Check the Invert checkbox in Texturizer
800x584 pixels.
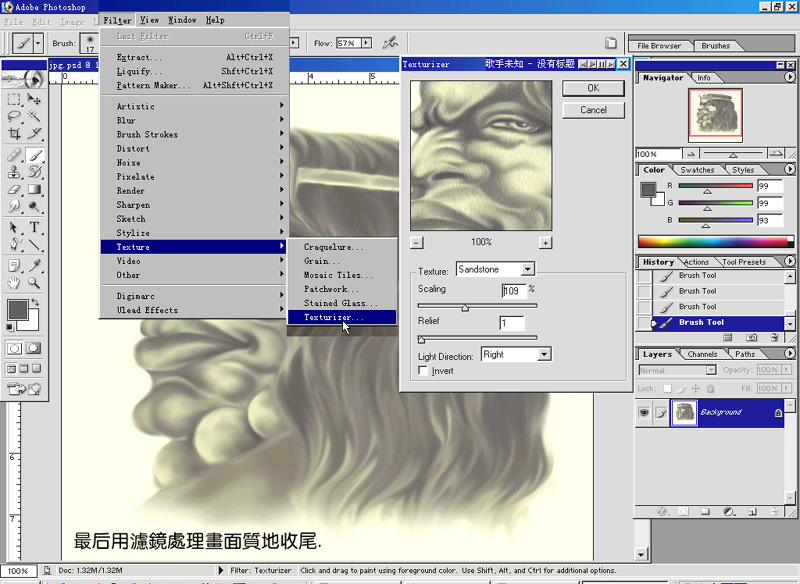pos(423,371)
